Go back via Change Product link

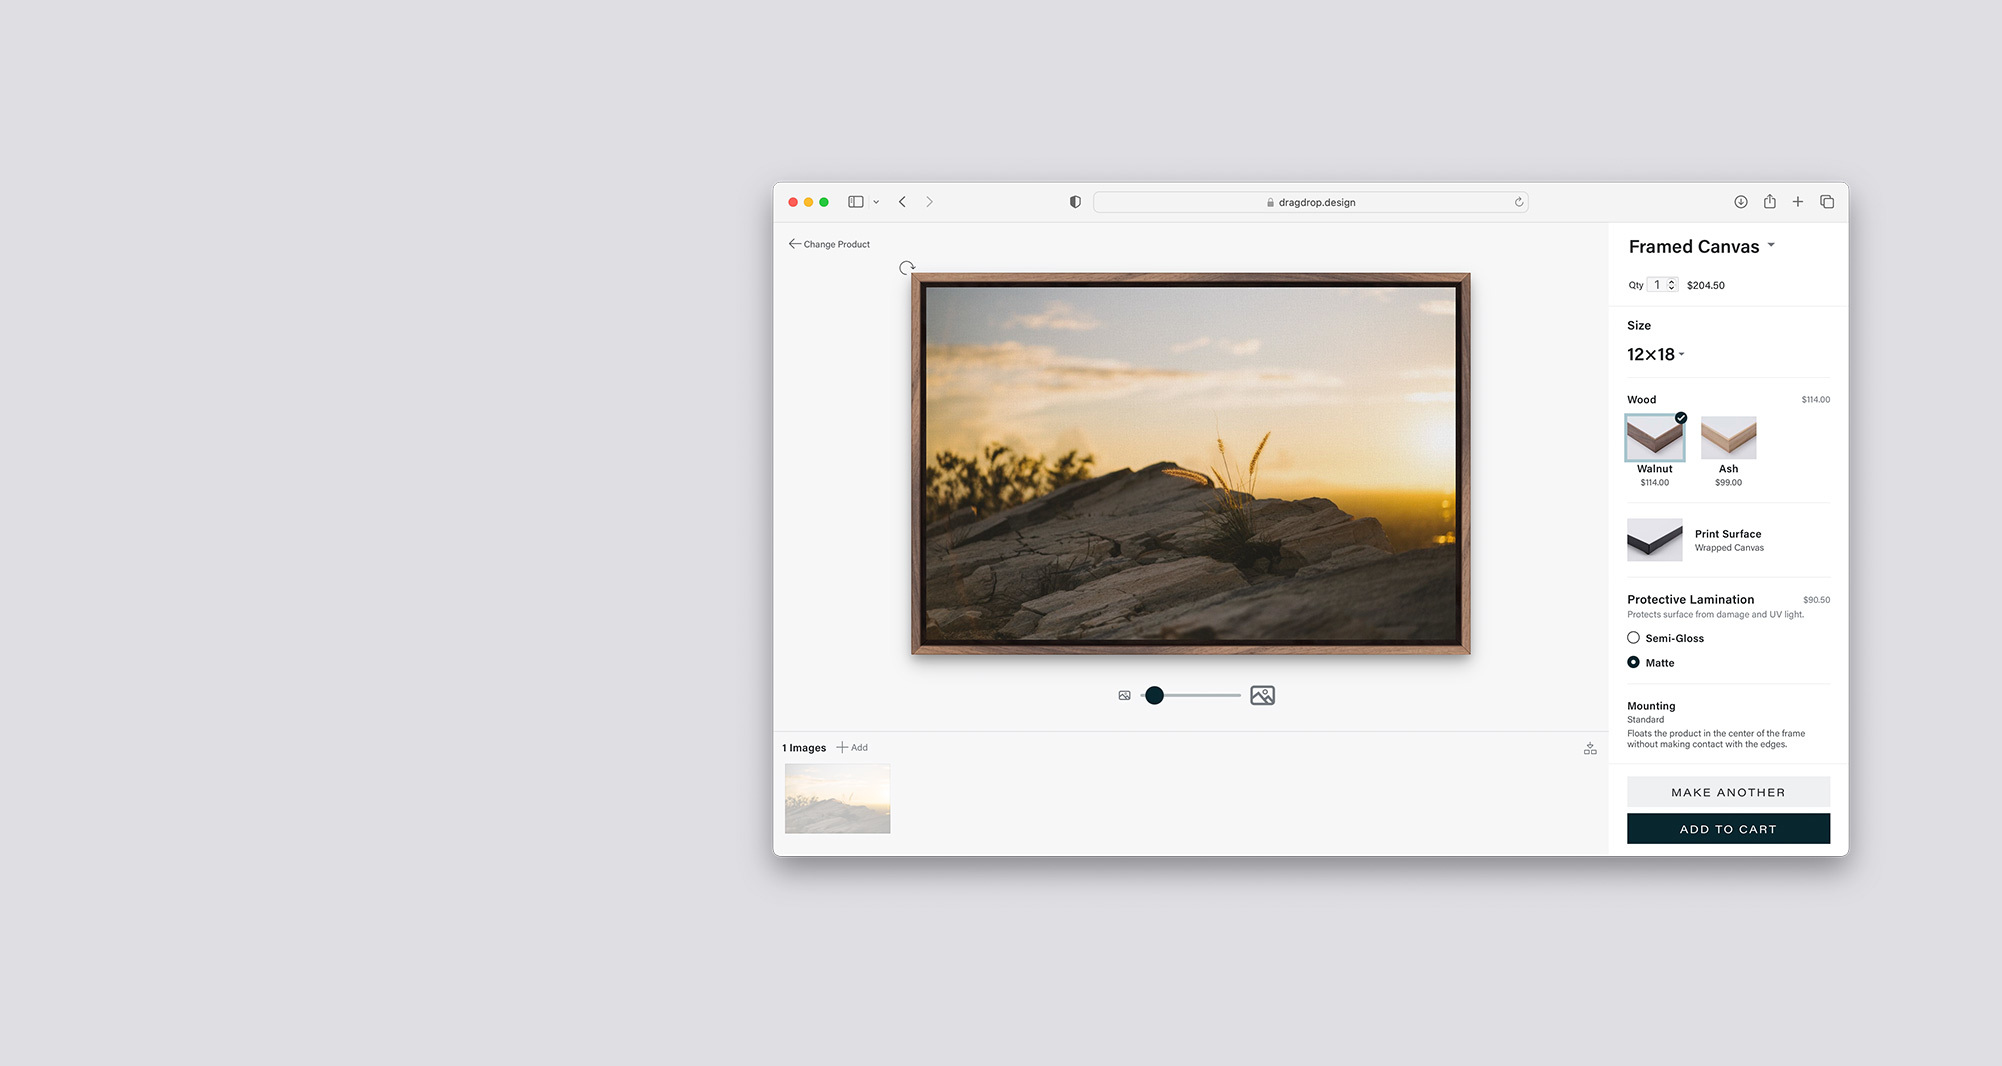click(x=829, y=244)
